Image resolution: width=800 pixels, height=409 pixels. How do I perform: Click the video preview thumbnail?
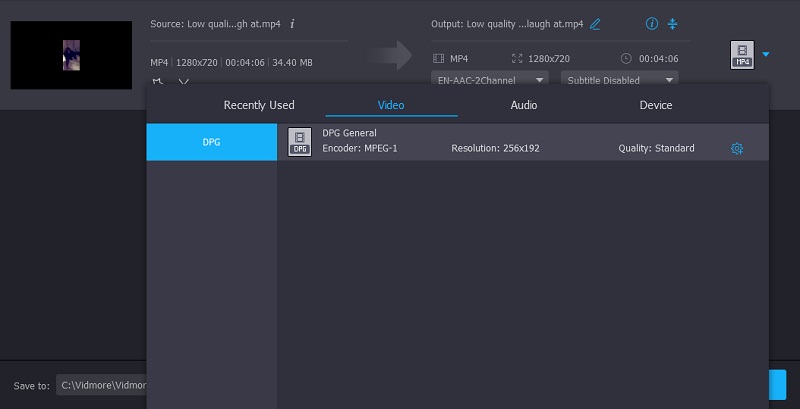point(71,54)
